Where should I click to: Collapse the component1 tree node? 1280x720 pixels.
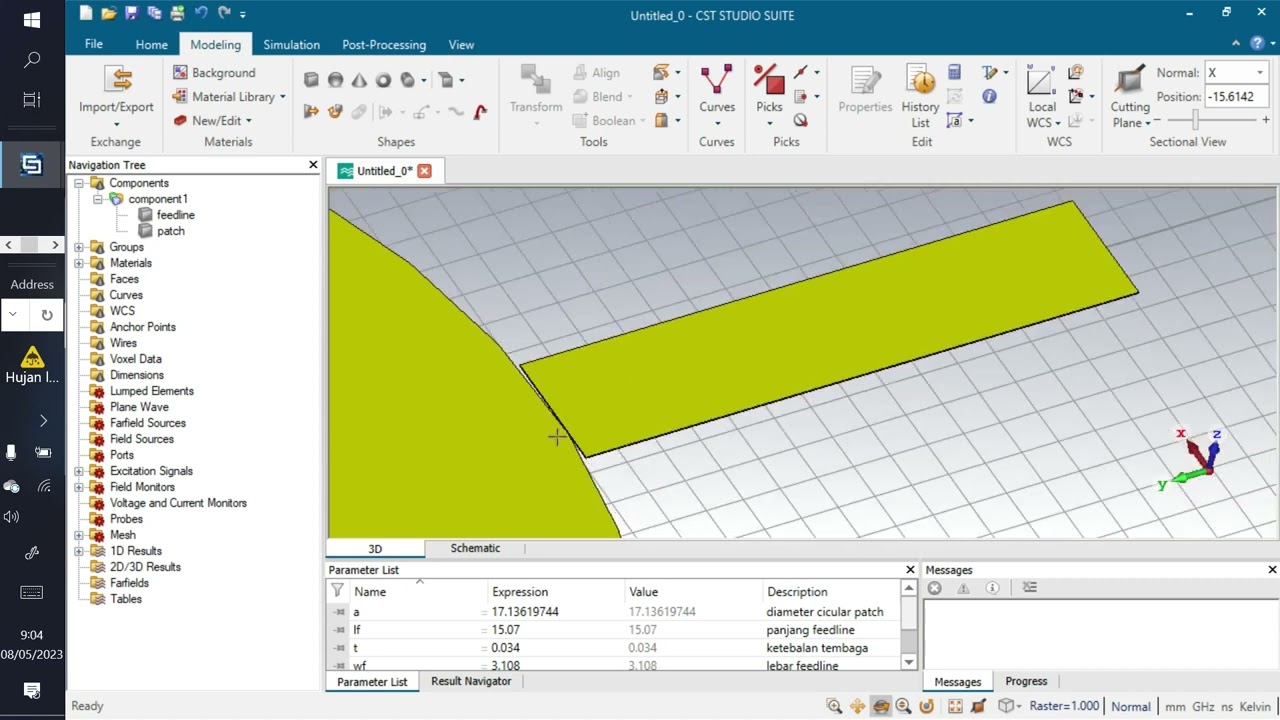tap(97, 199)
